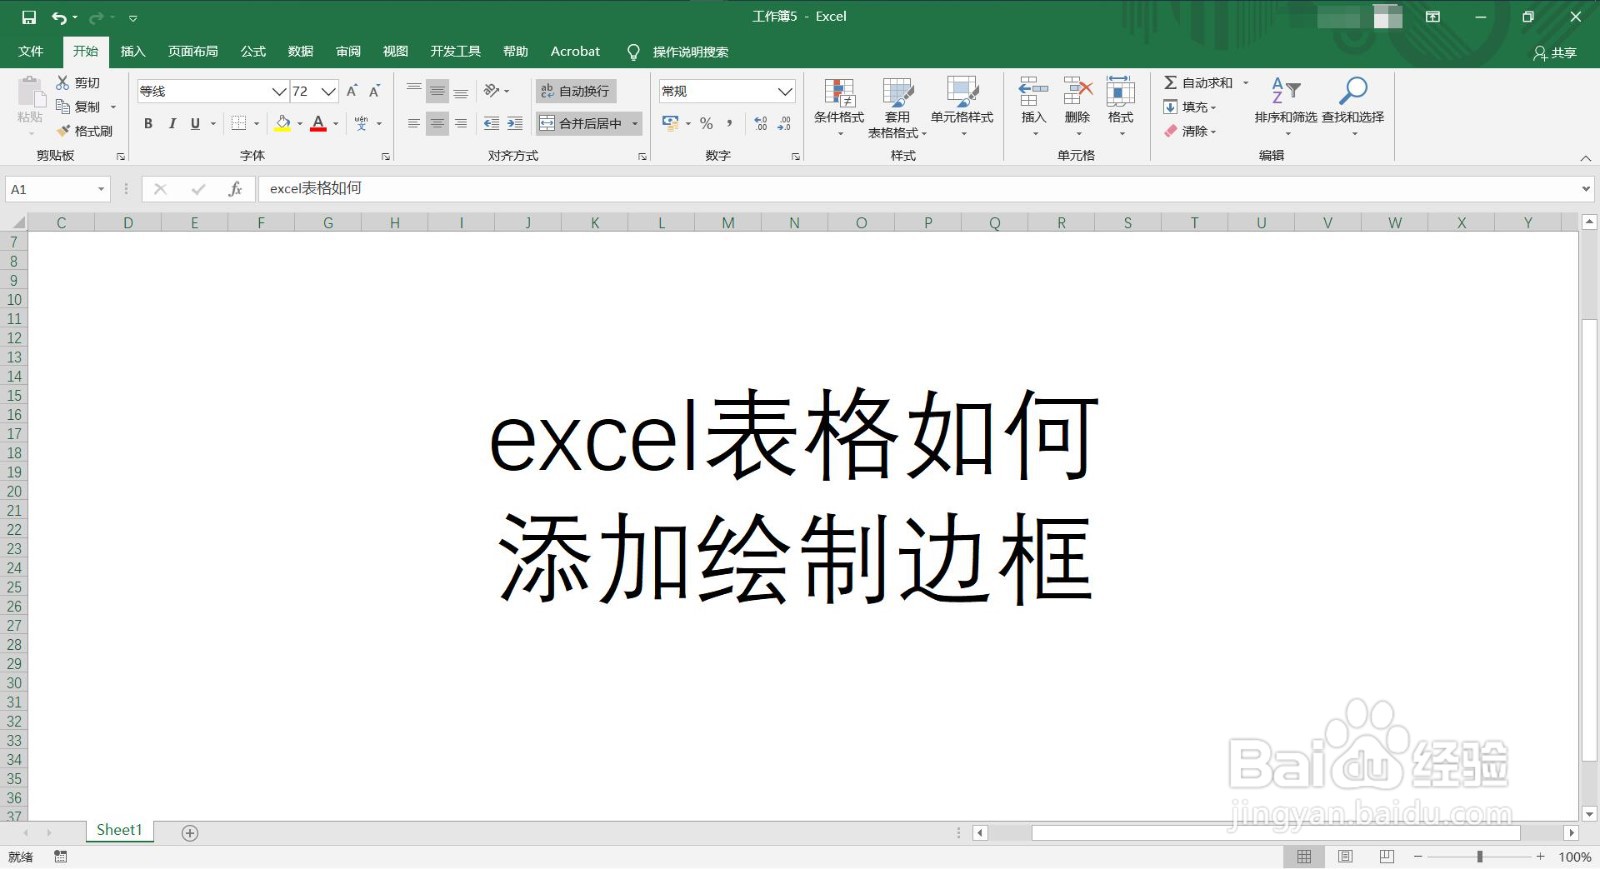Image resolution: width=1600 pixels, height=869 pixels.
Task: Switch to the 插入 ribbon tab
Action: tap(133, 51)
